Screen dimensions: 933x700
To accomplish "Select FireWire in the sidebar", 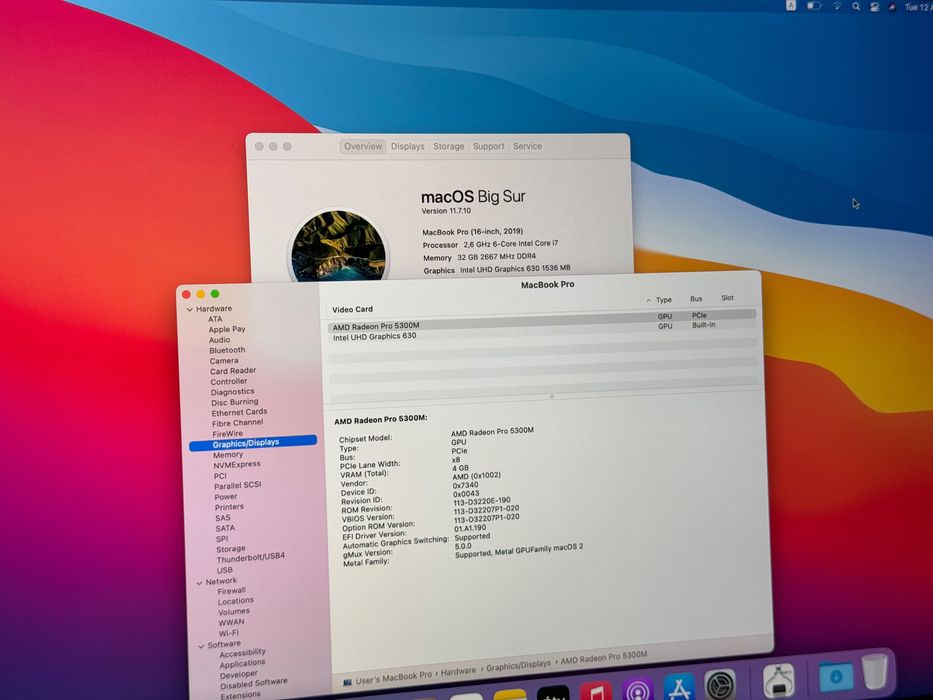I will [227, 434].
